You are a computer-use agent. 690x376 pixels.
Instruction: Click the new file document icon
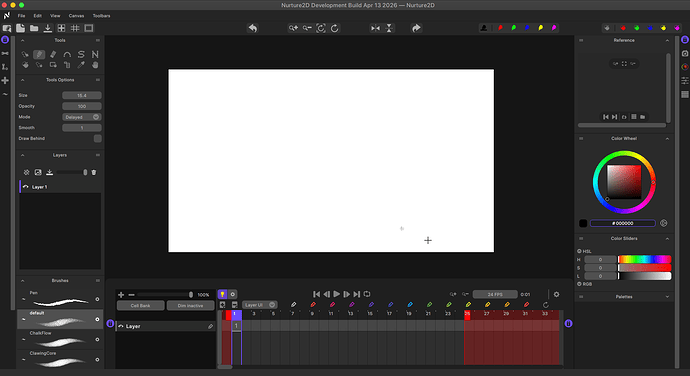[x=20, y=28]
